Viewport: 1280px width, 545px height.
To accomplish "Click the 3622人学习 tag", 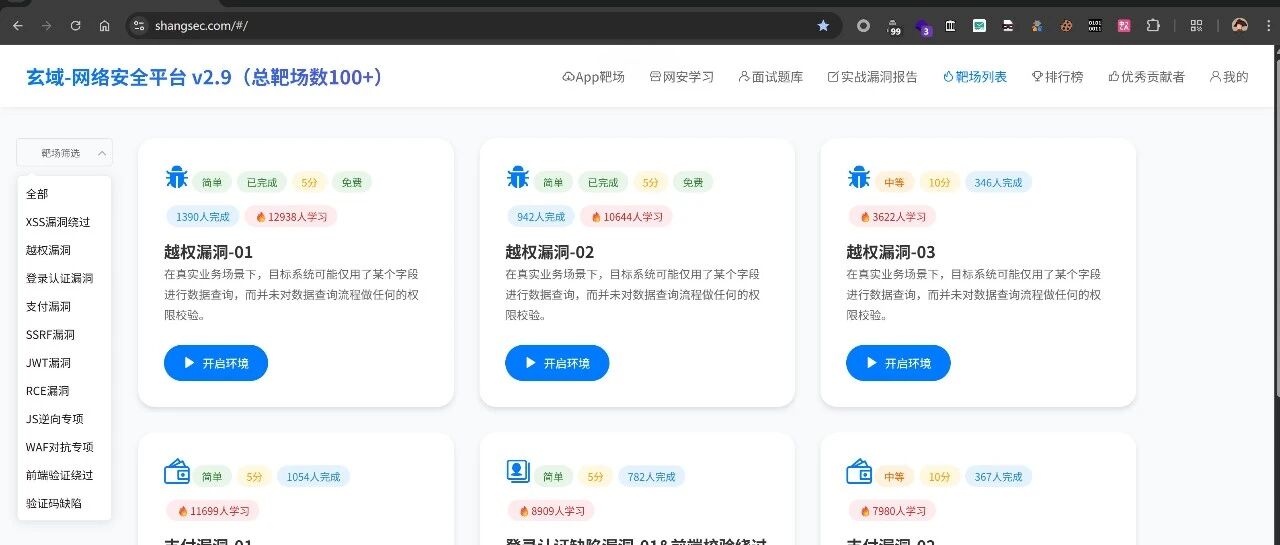I will point(892,216).
